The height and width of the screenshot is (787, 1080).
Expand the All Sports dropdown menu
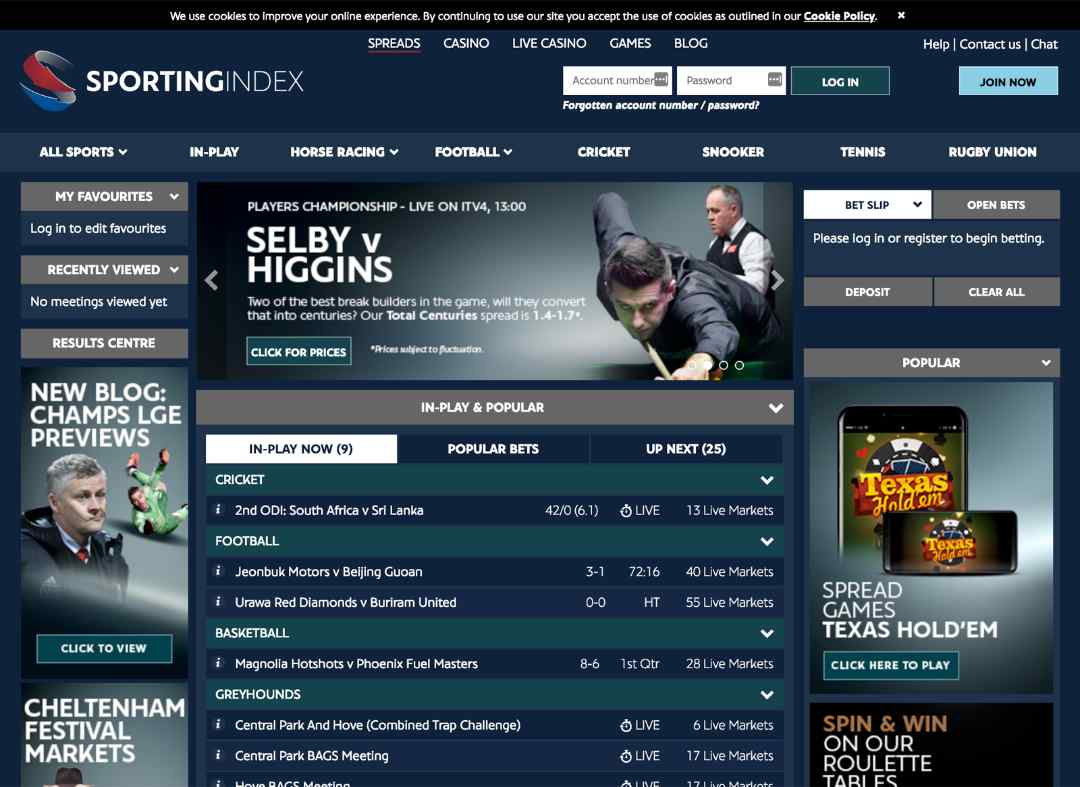[x=83, y=152]
